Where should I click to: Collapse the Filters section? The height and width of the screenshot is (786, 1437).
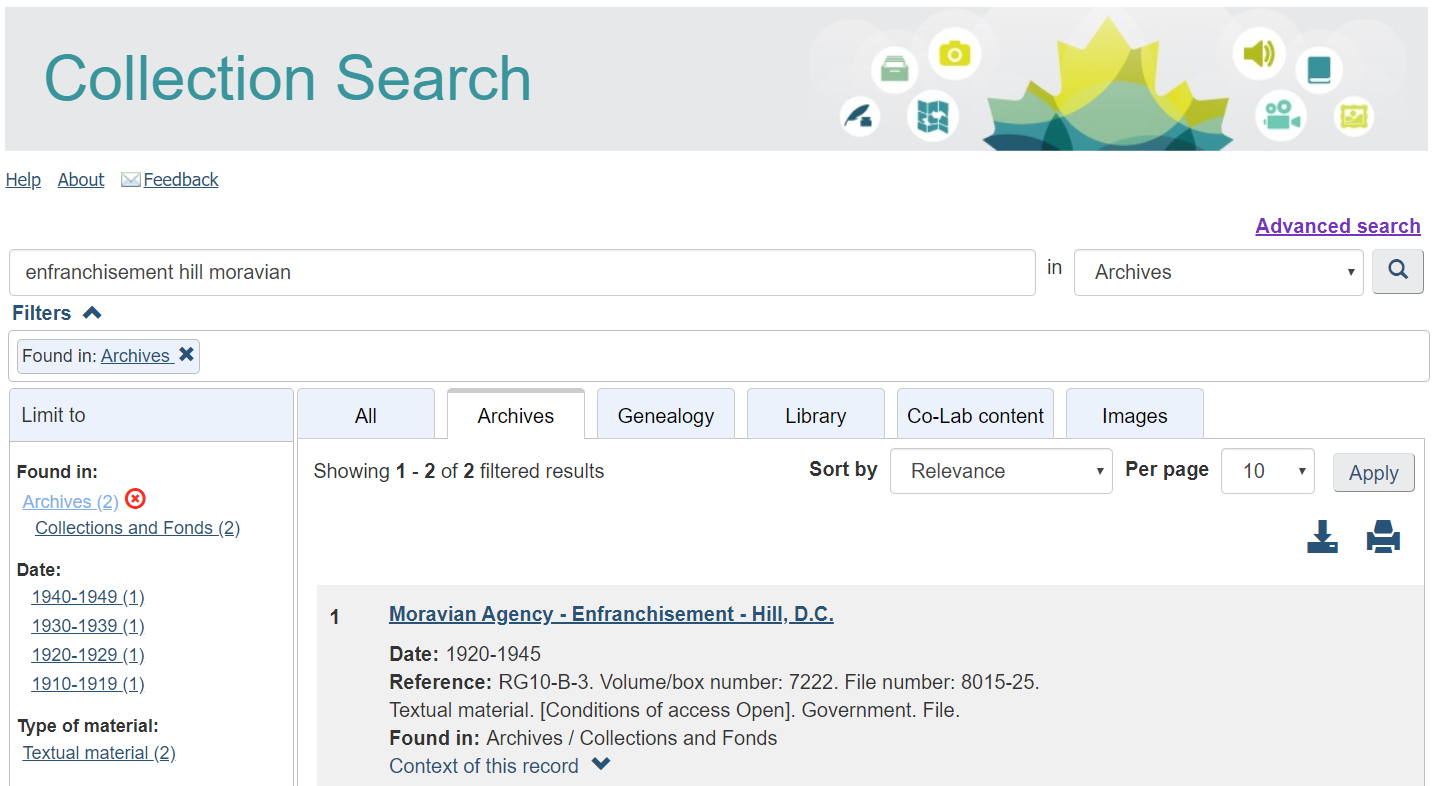click(x=92, y=313)
